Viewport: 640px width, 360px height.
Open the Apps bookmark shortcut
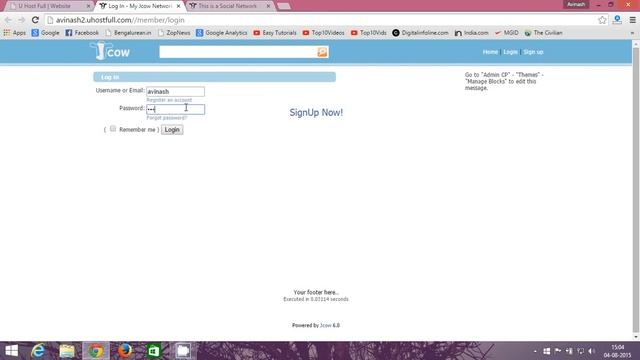tap(15, 33)
